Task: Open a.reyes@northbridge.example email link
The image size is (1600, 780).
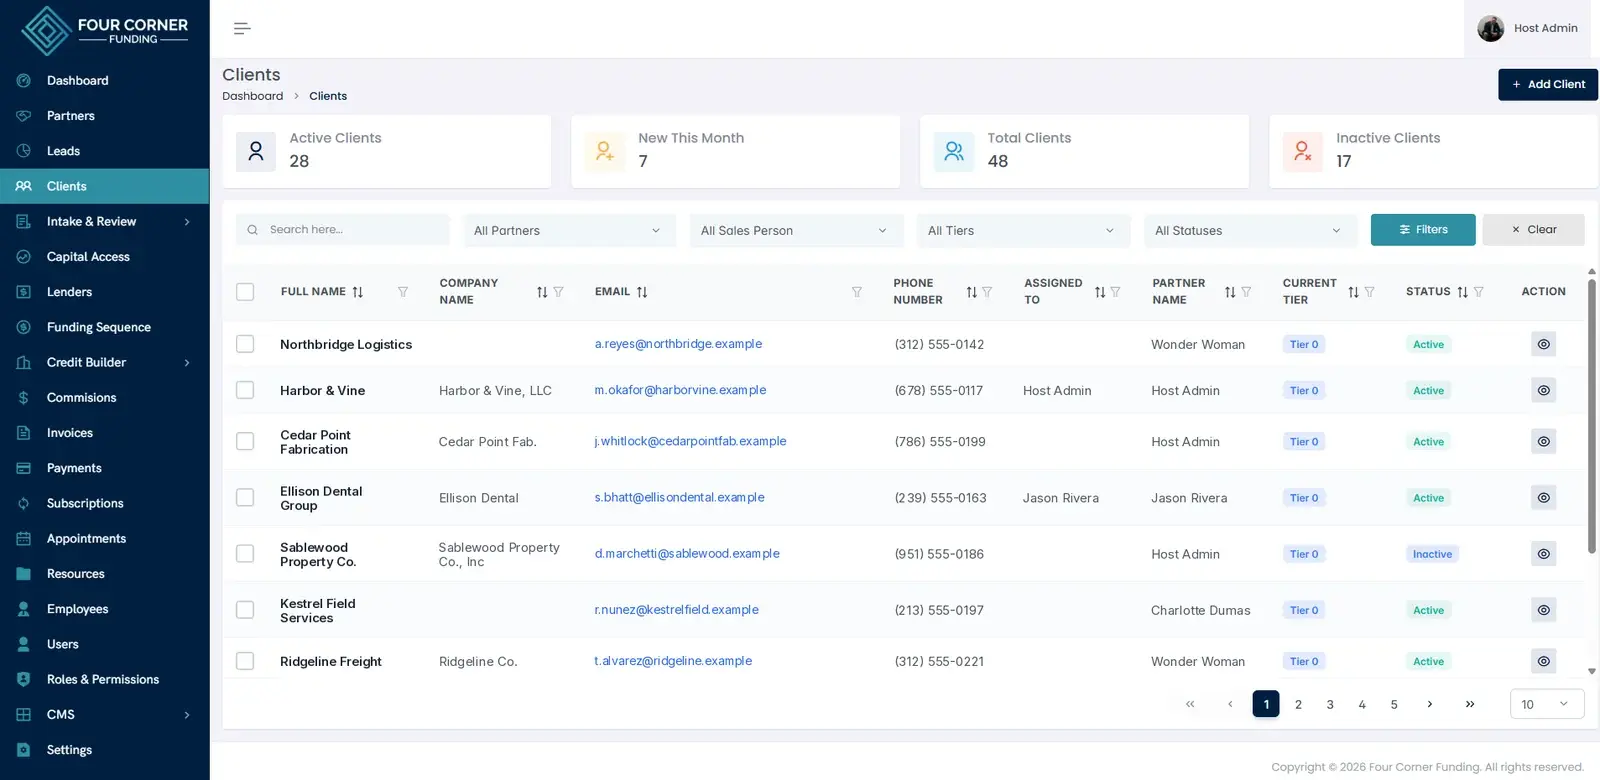Action: click(x=678, y=344)
